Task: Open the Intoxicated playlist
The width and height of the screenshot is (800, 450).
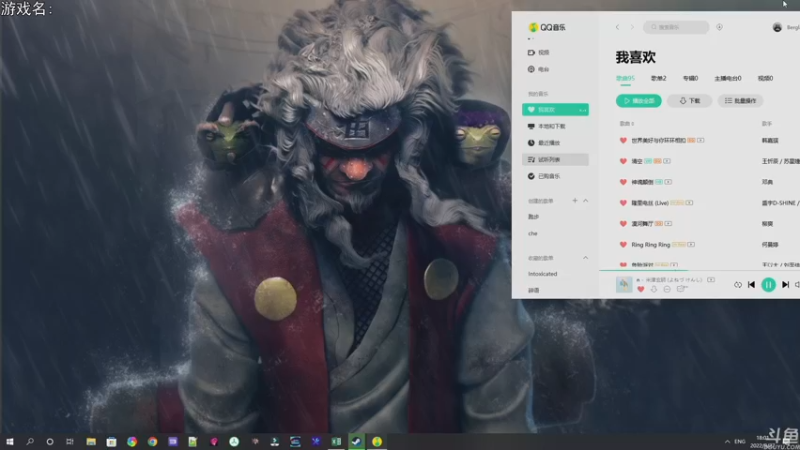Action: [542, 274]
